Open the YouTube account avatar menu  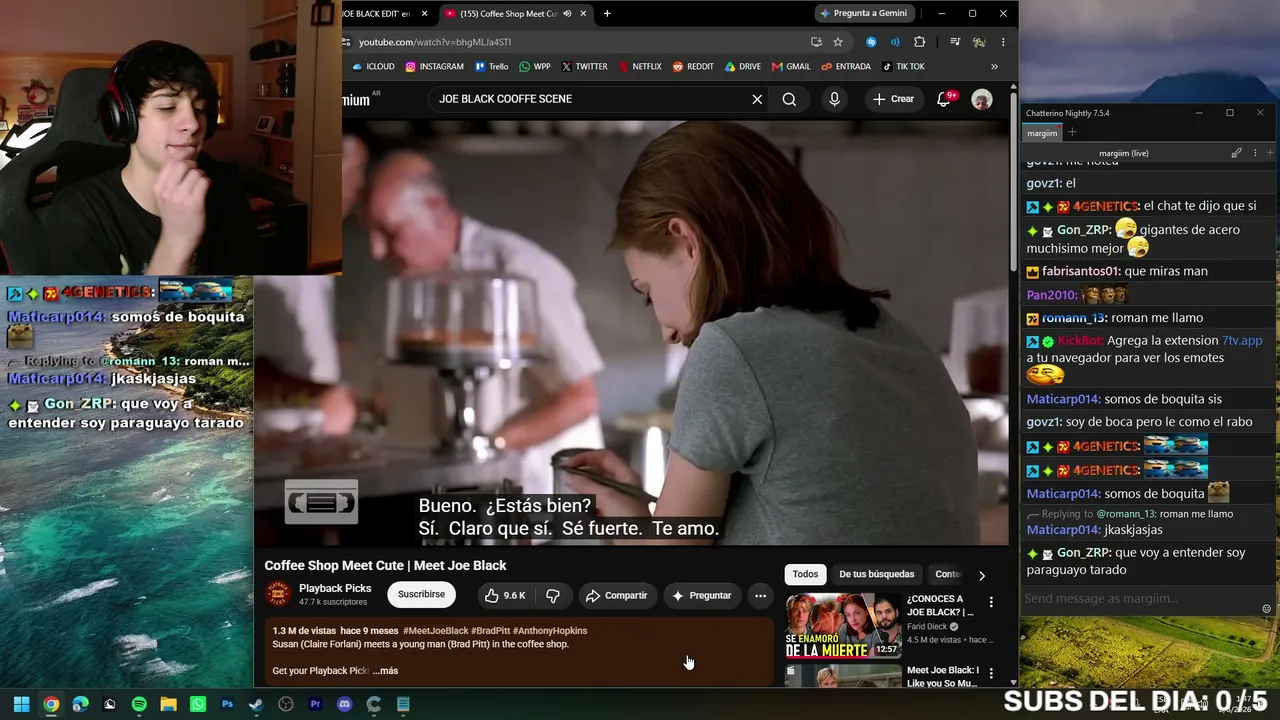coord(982,99)
